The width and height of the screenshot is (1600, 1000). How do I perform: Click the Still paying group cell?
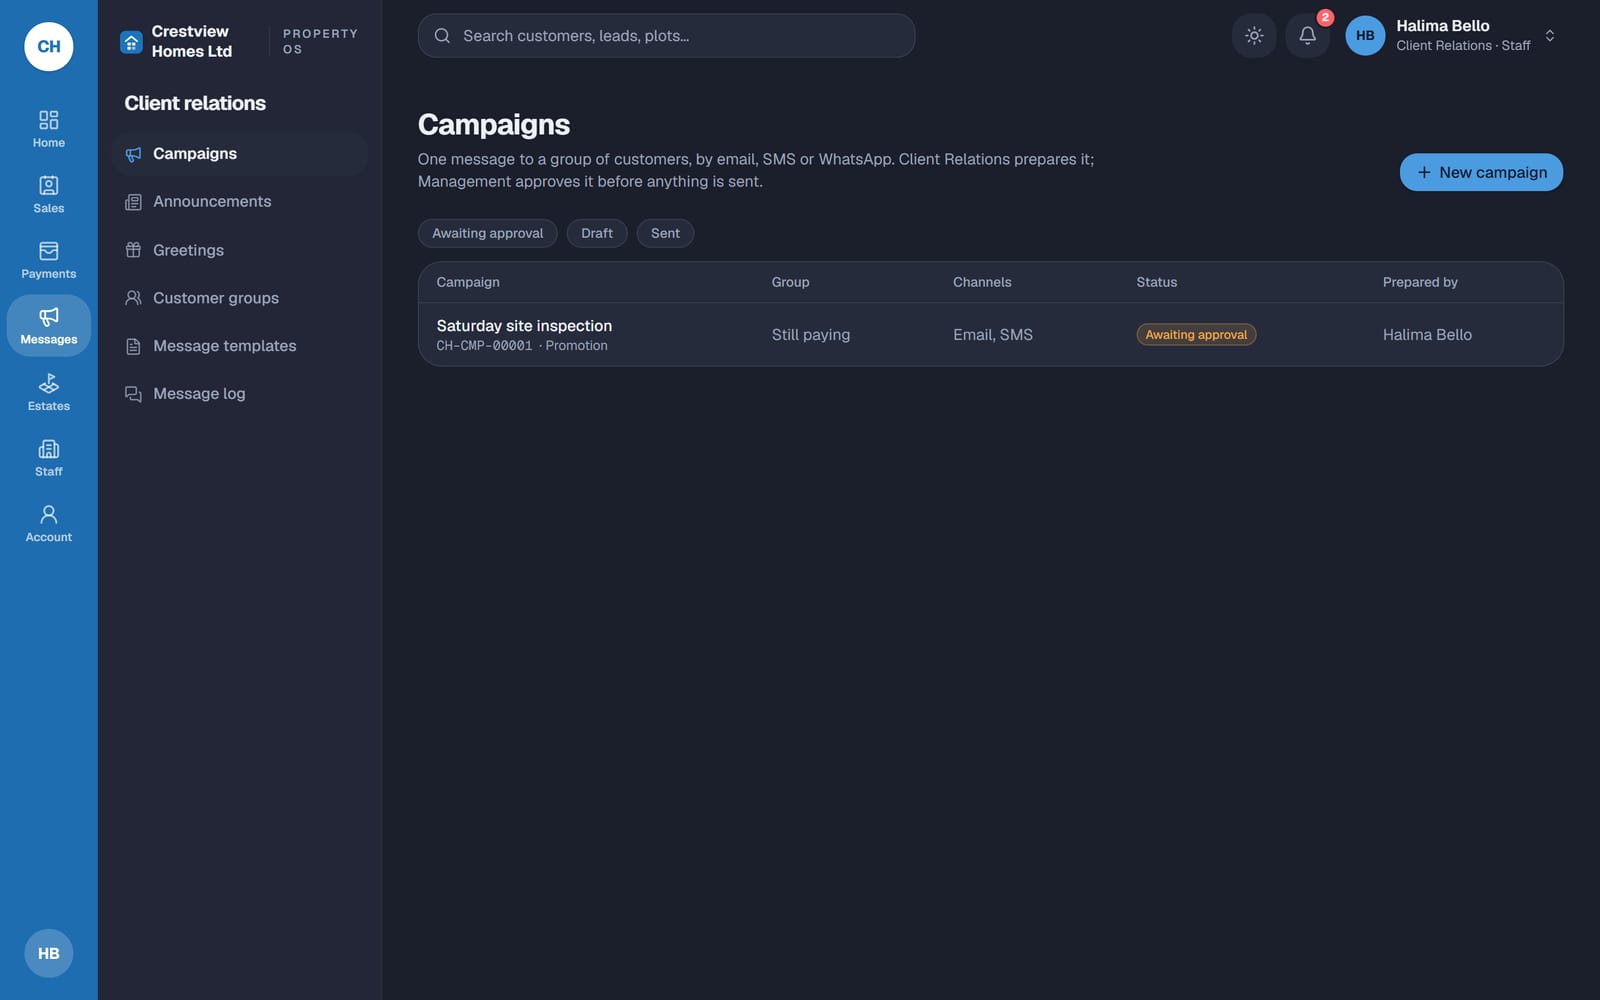(x=811, y=335)
